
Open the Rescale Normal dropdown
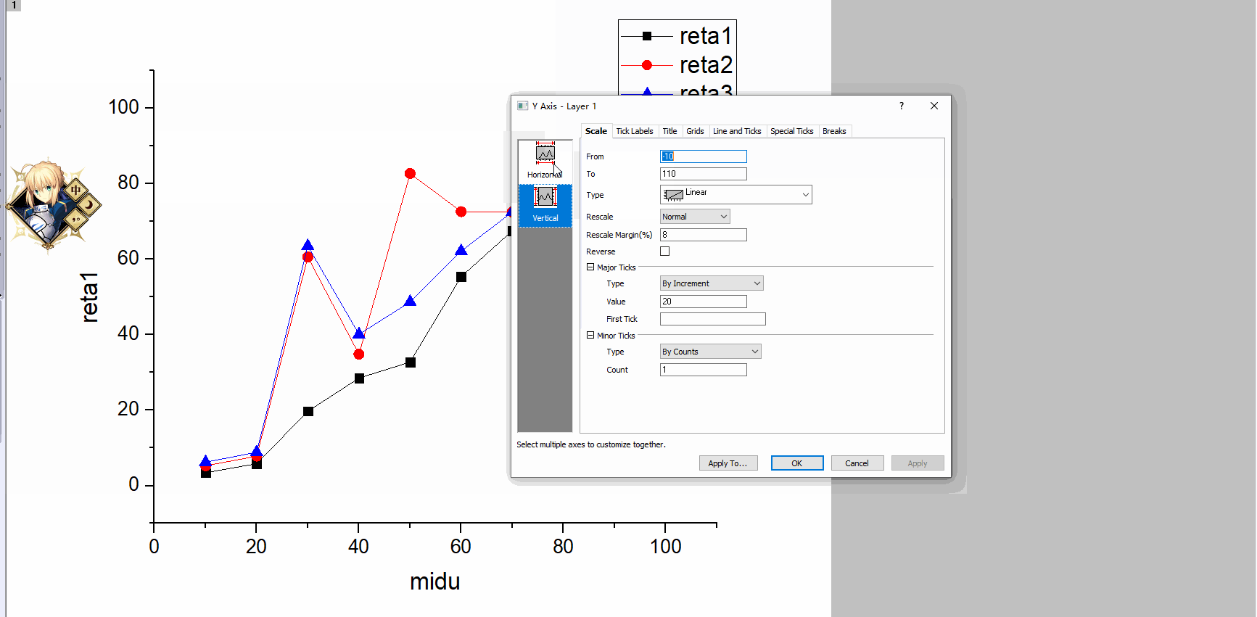coord(695,216)
